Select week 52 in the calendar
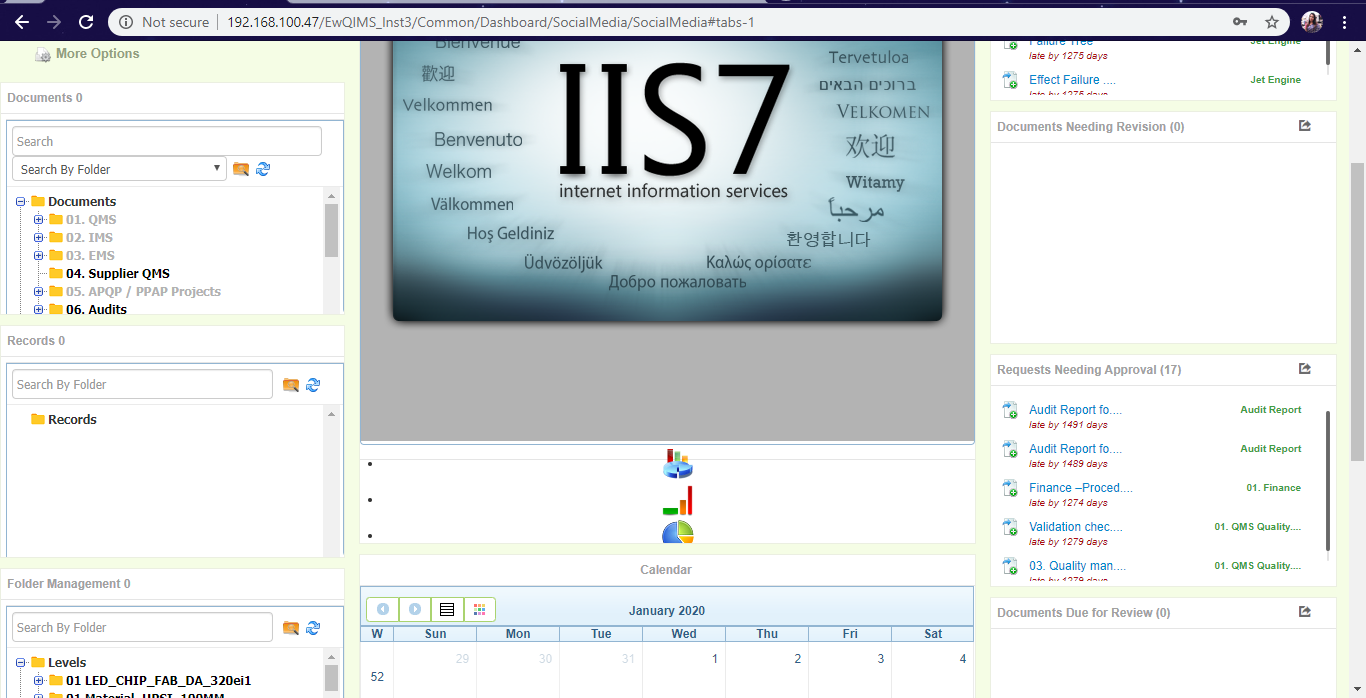Image resolution: width=1366 pixels, height=698 pixels. point(377,677)
